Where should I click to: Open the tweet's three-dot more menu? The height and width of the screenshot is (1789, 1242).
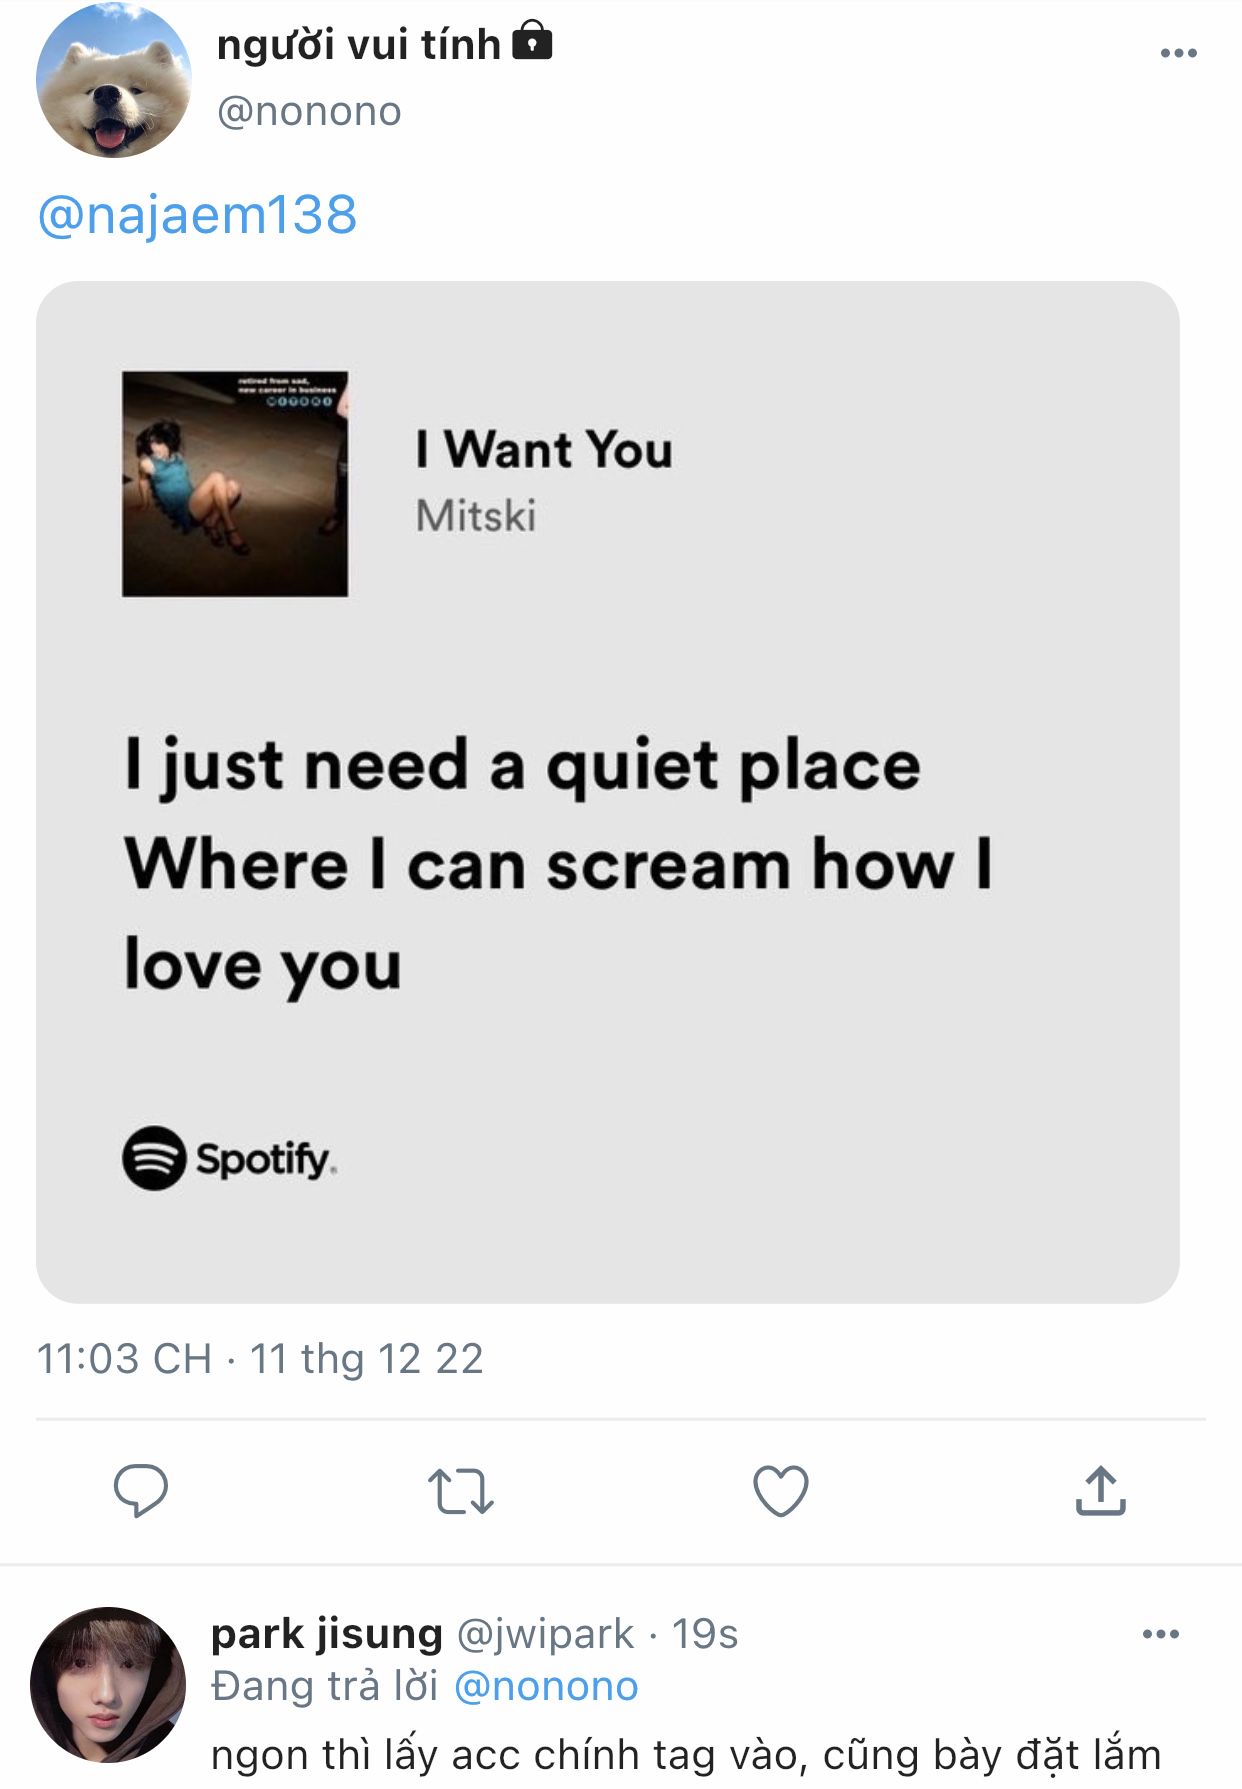point(1178,53)
